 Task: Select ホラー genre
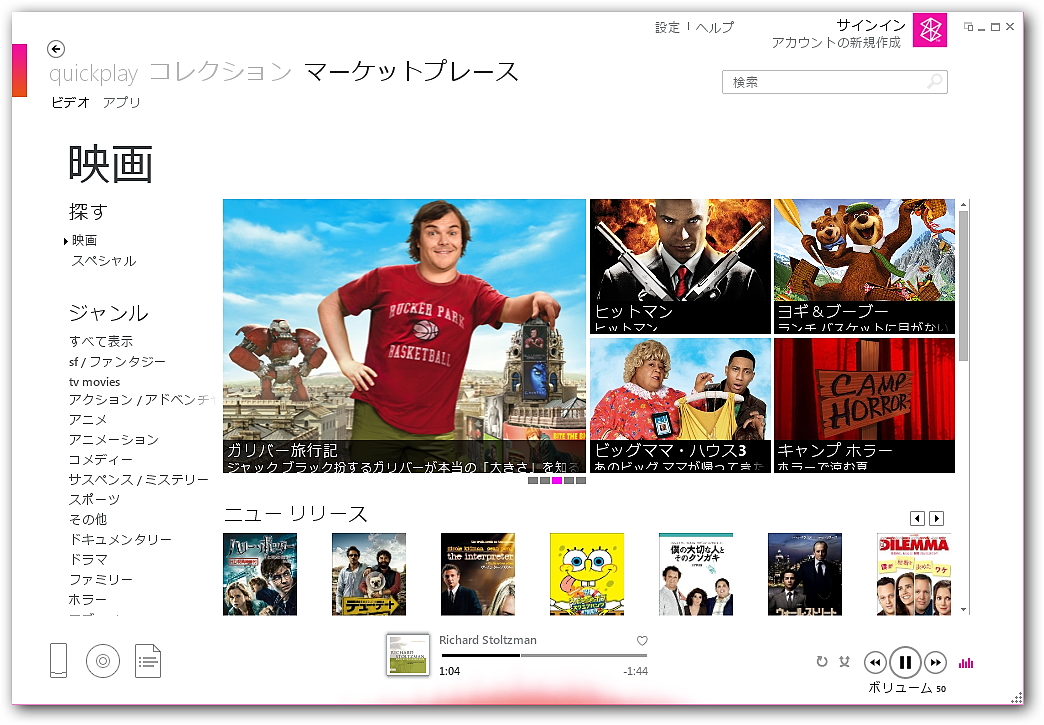click(x=88, y=599)
